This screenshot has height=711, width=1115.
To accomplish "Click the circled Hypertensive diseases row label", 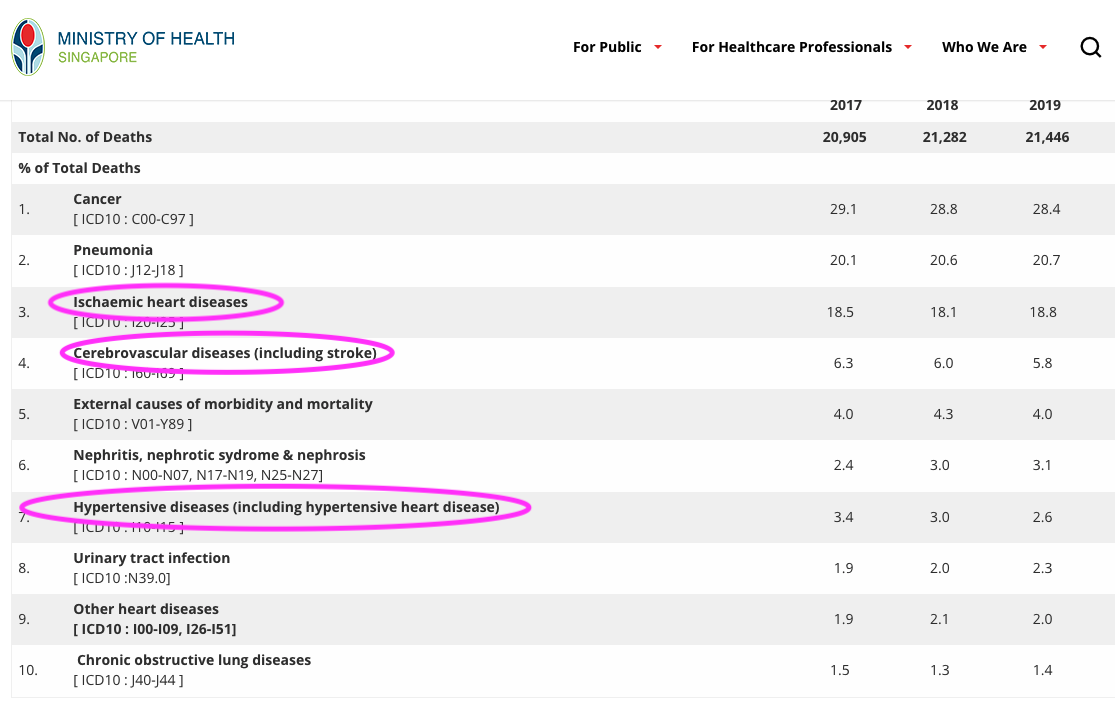I will [x=285, y=507].
